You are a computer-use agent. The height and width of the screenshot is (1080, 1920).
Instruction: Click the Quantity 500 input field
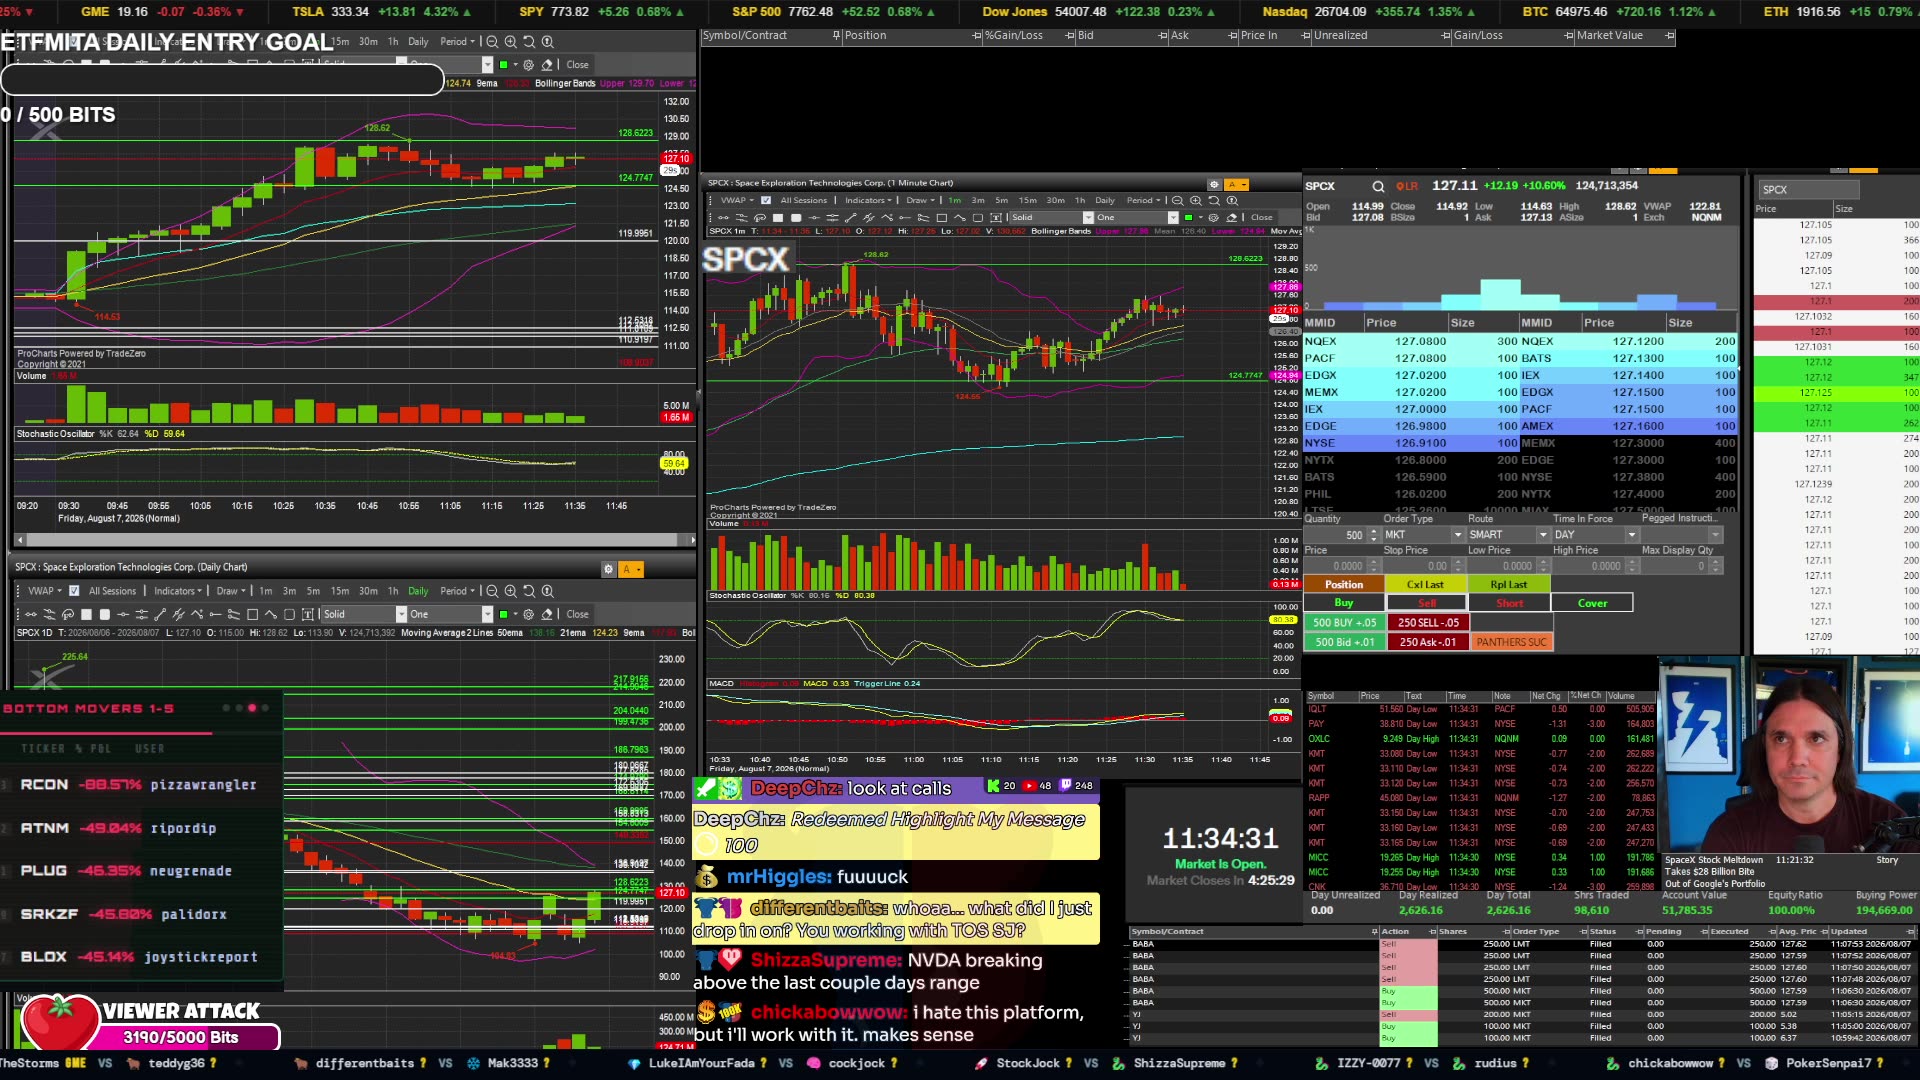click(1336, 535)
